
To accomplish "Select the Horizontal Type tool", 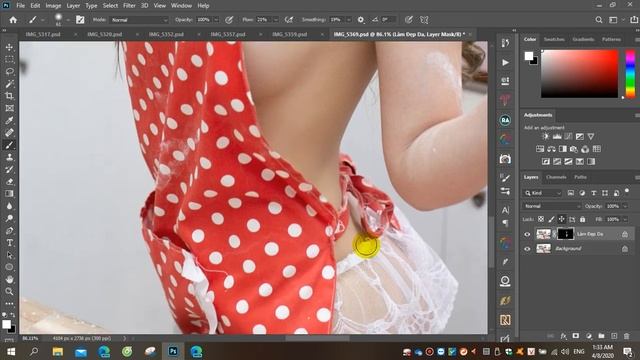I will click(9, 243).
